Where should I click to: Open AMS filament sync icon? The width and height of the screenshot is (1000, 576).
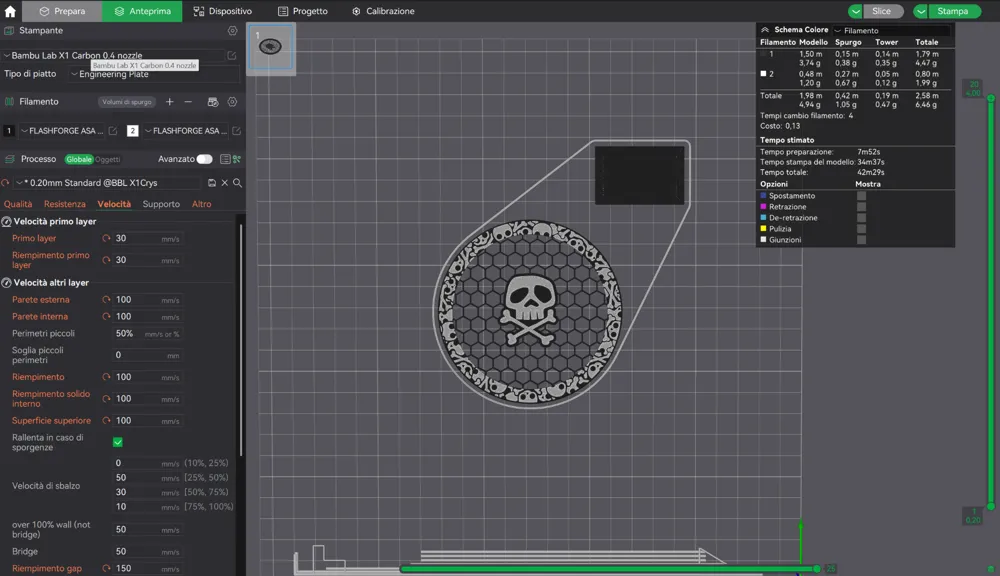[213, 101]
